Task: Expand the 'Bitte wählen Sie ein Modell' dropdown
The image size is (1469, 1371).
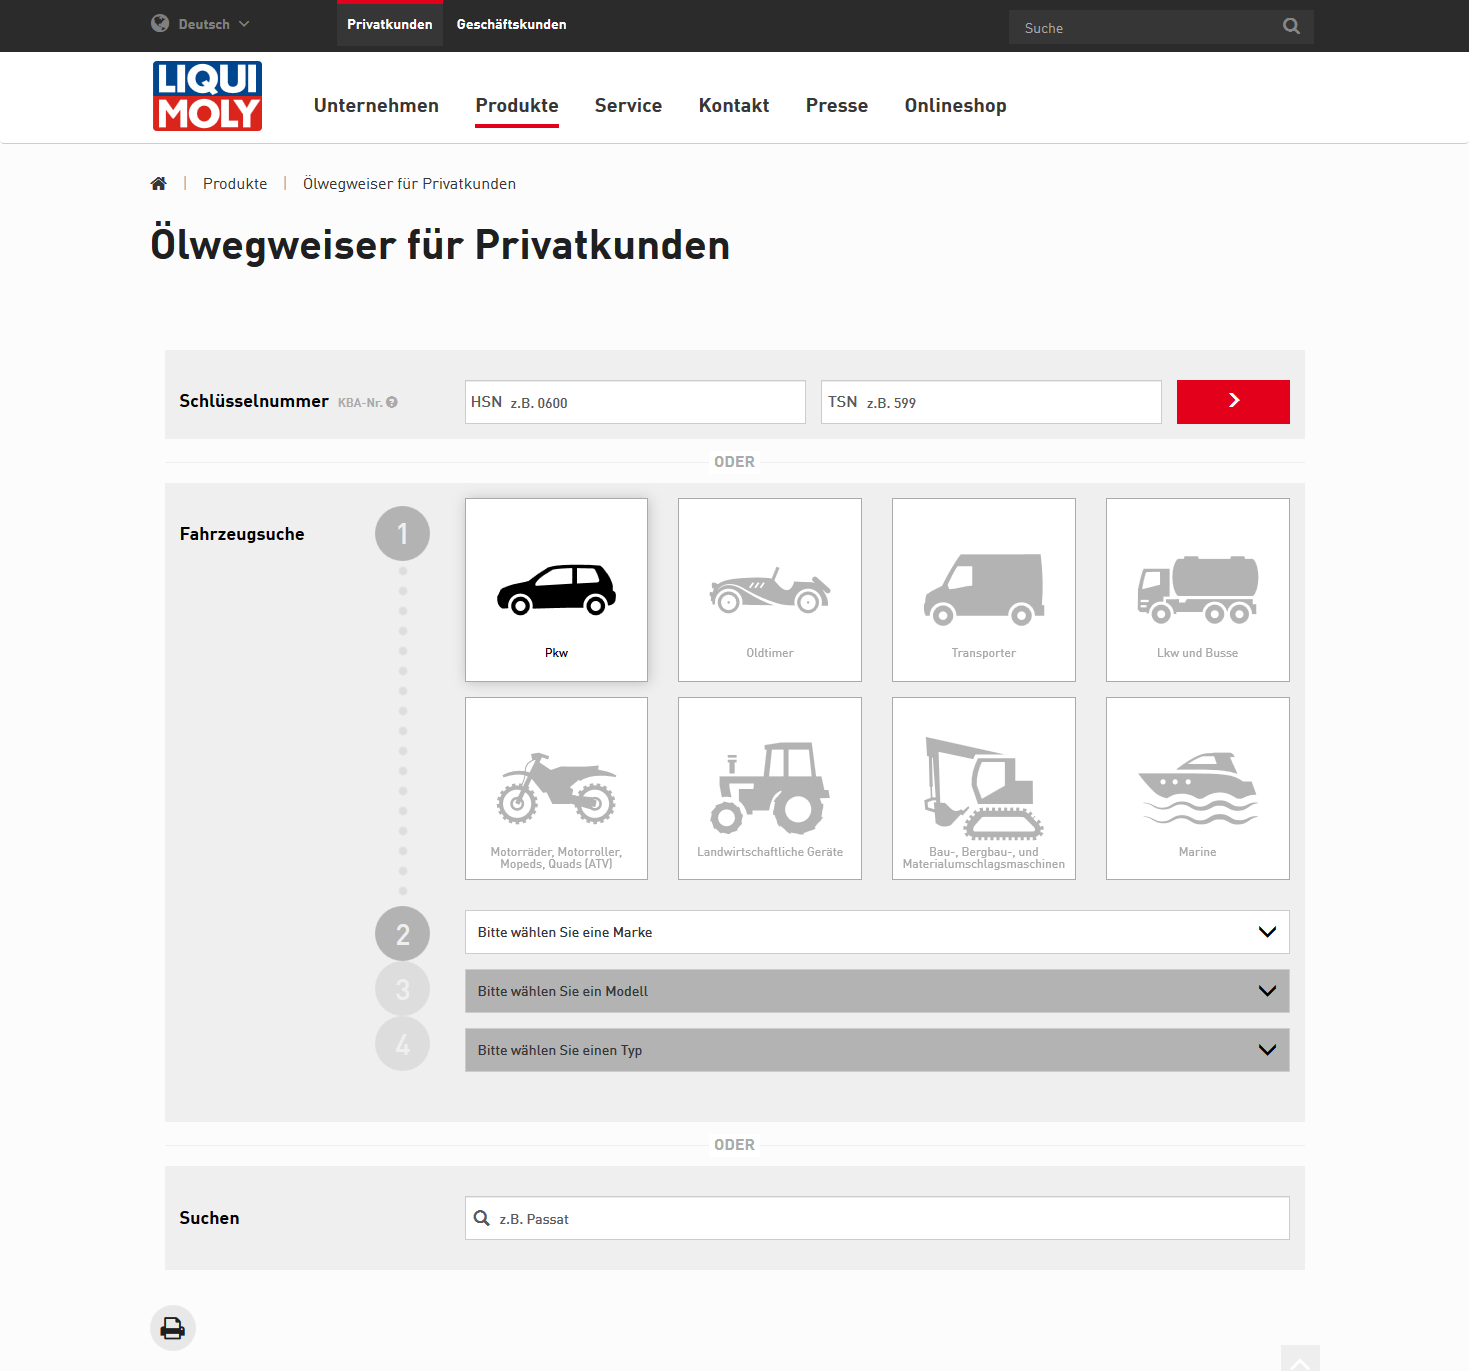Action: point(876,991)
